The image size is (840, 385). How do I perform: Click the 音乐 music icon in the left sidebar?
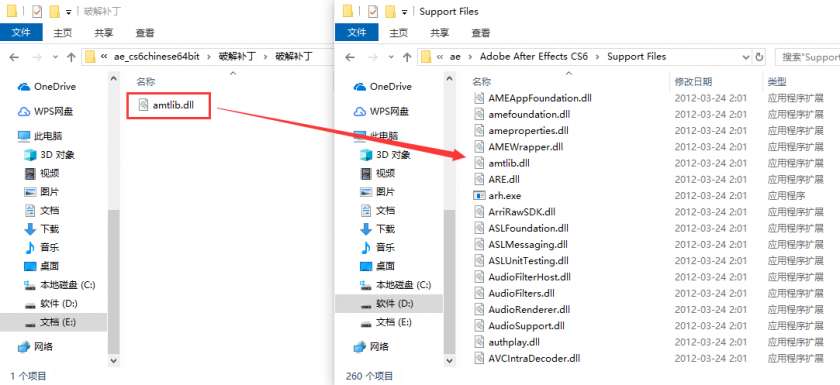tap(30, 247)
